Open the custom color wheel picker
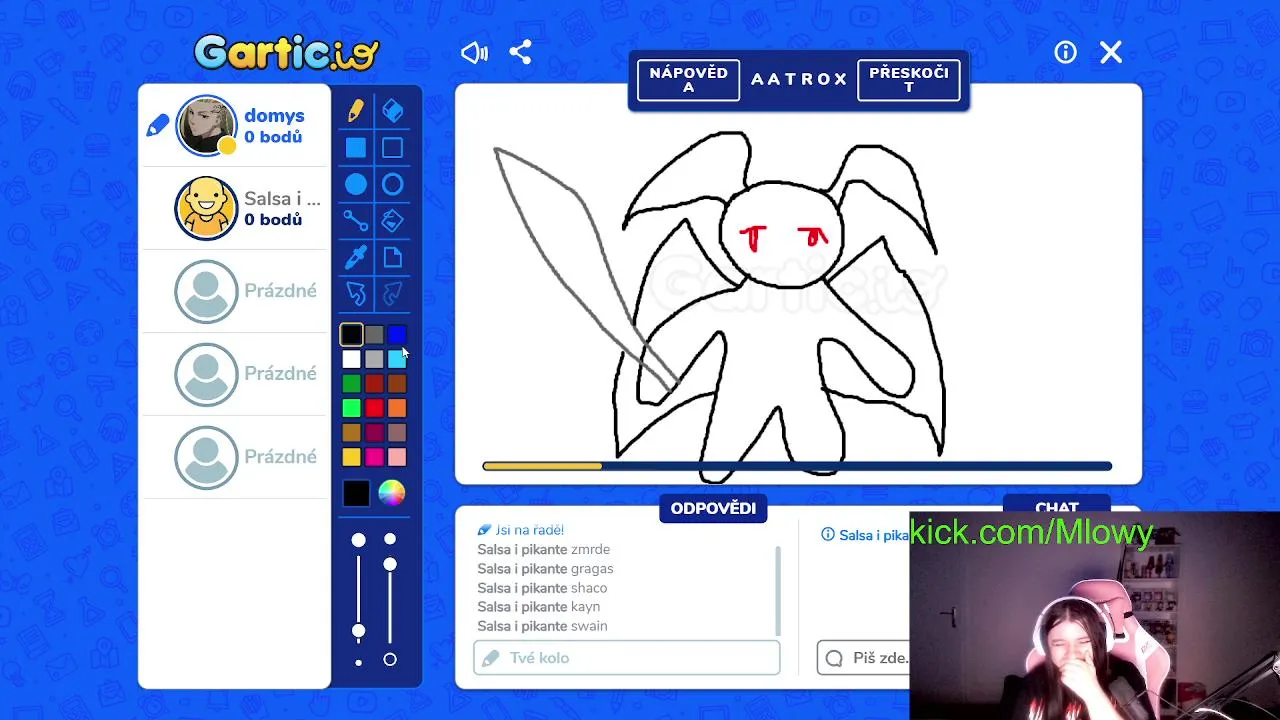The width and height of the screenshot is (1280, 720). point(391,493)
